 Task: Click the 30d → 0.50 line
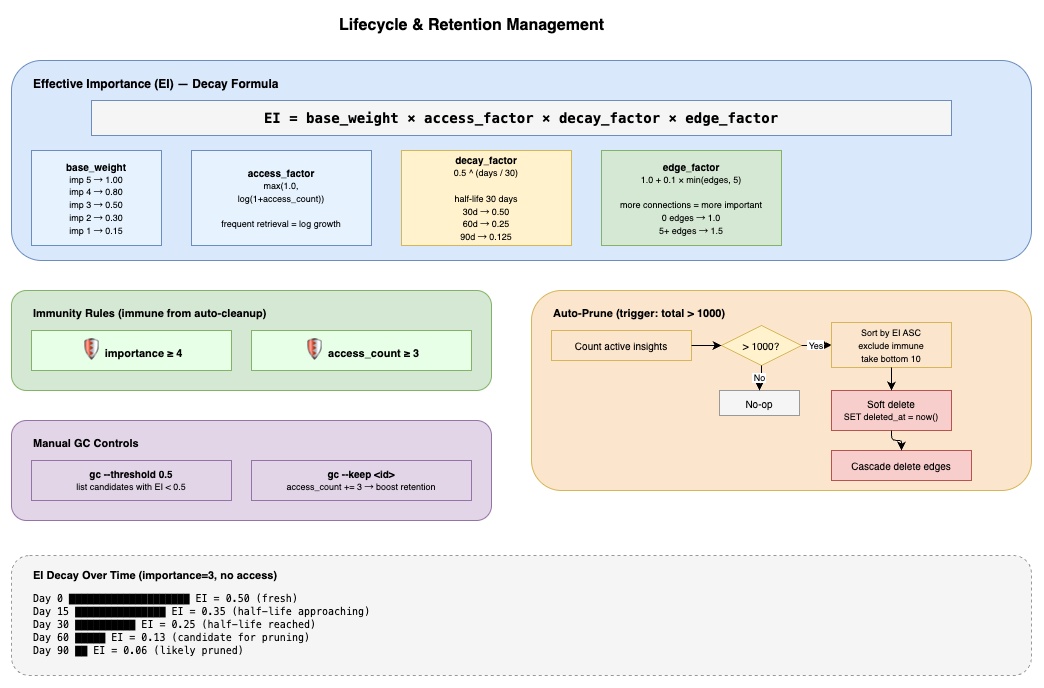[486, 212]
